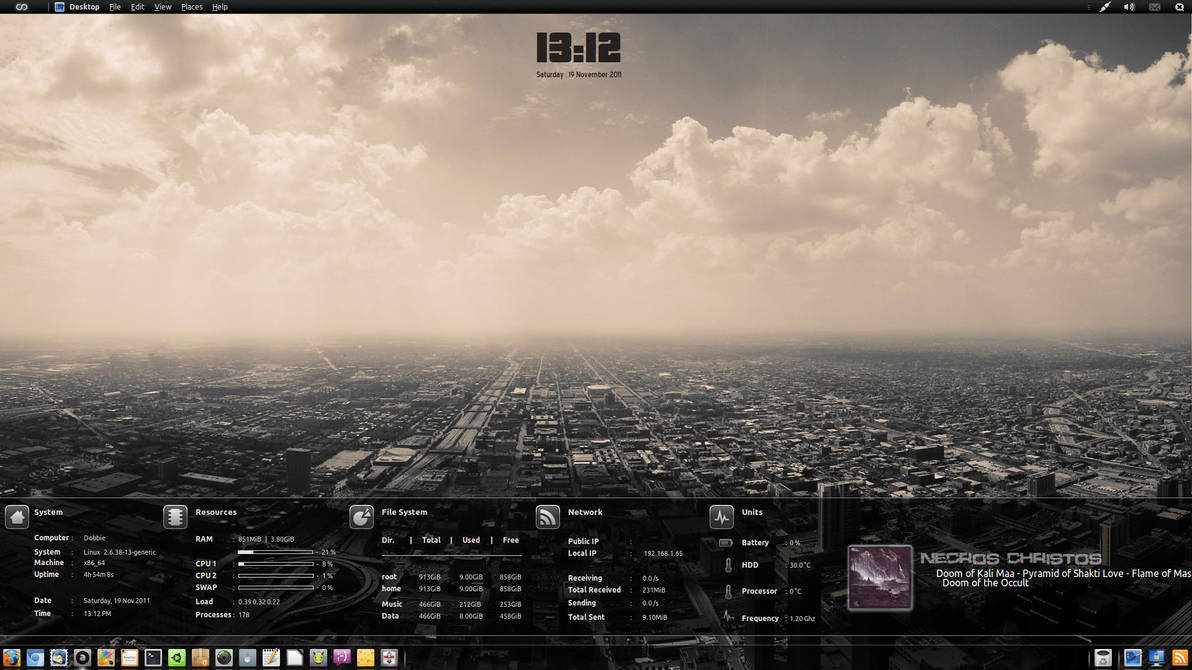Click the System home icon in conky panel
Viewport: 1192px width, 670px height.
(17, 517)
